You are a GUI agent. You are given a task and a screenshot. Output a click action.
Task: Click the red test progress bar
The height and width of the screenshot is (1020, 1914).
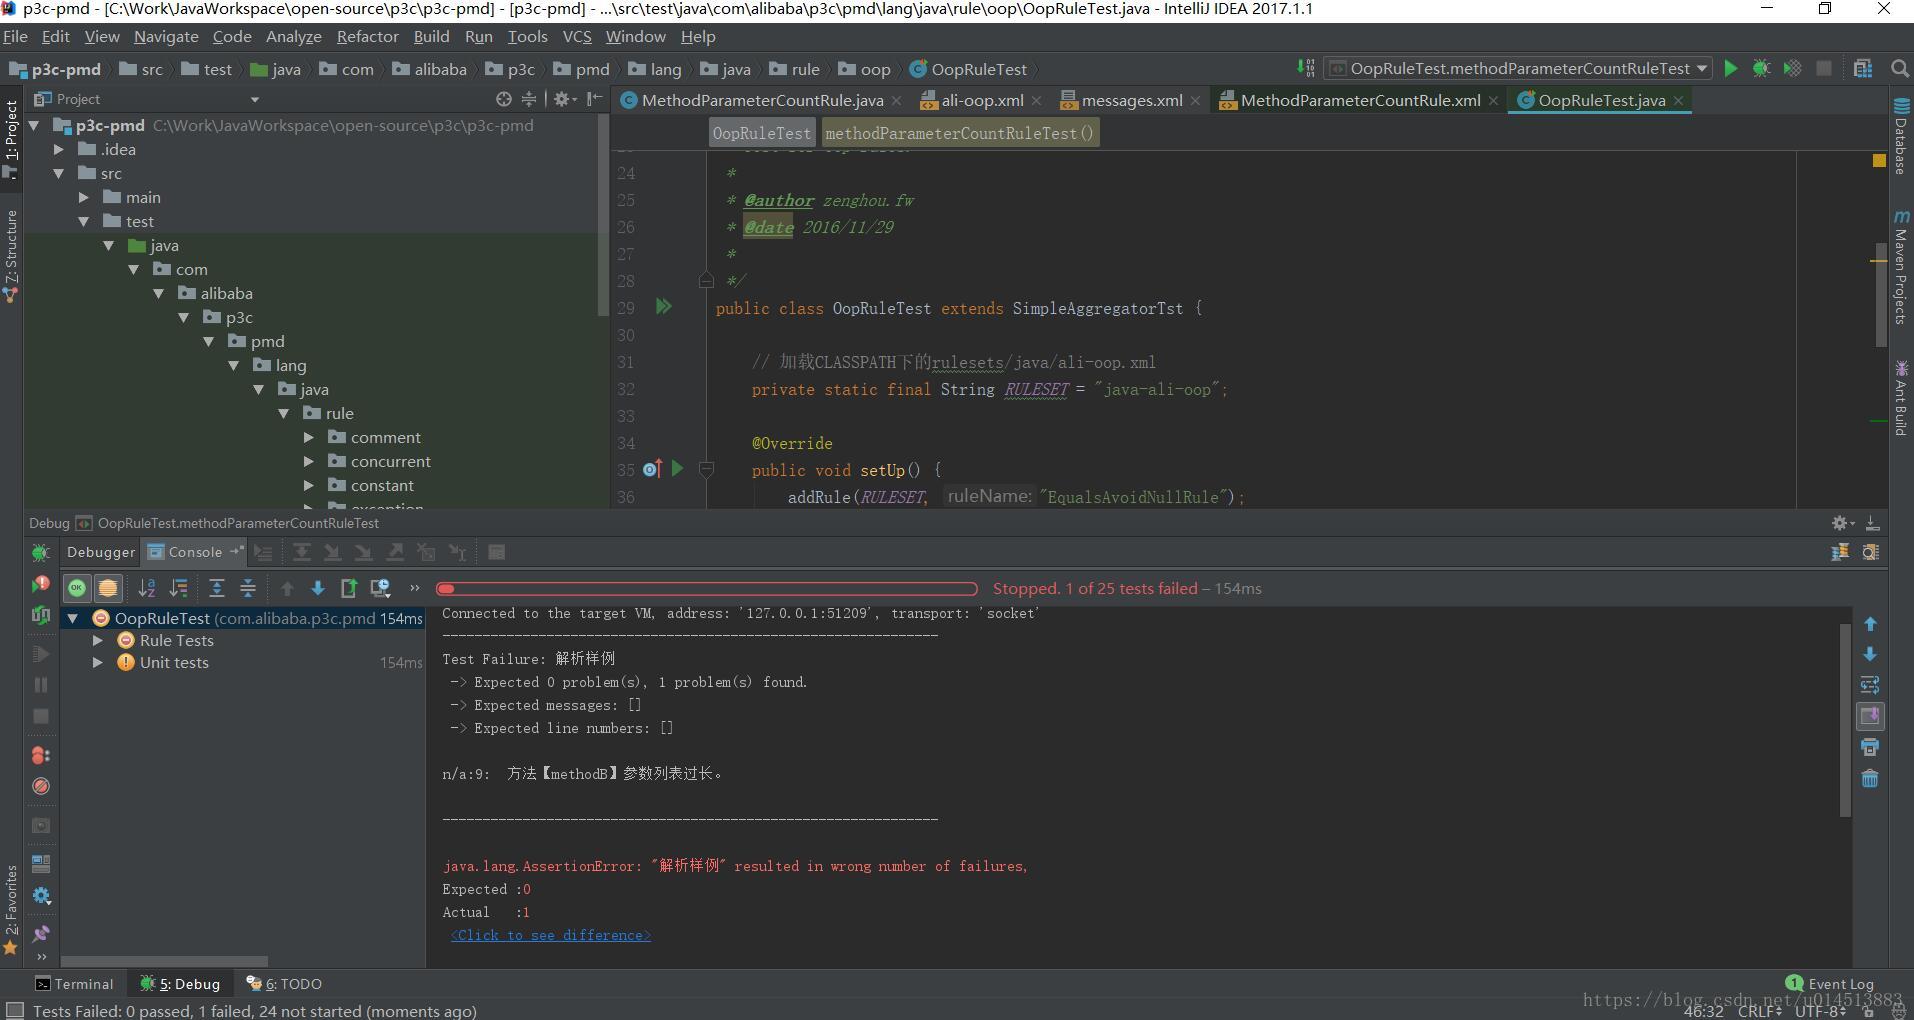(x=707, y=589)
